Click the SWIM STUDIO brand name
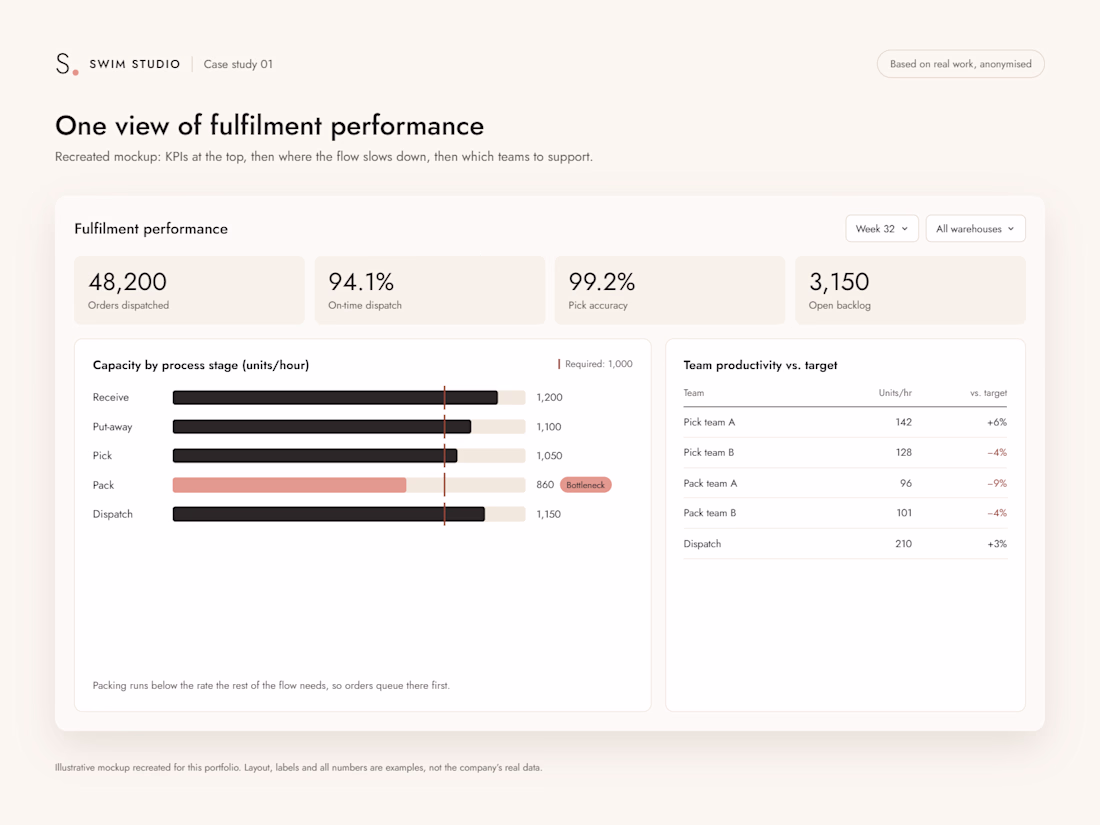The image size is (1100, 825). (135, 64)
